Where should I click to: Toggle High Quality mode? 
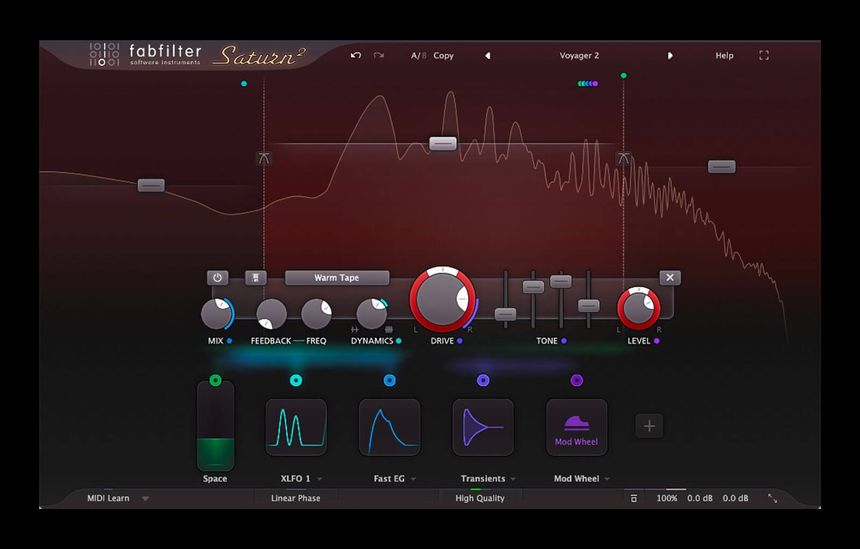point(480,498)
